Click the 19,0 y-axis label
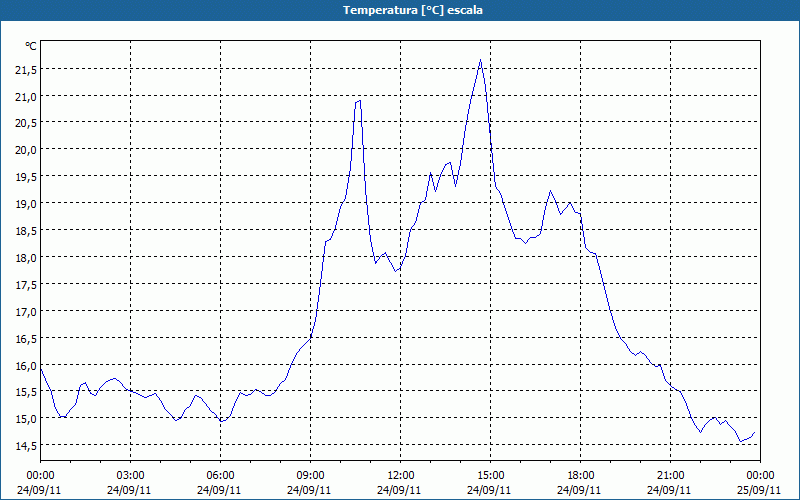Screen dimensions: 800x500 (26, 204)
